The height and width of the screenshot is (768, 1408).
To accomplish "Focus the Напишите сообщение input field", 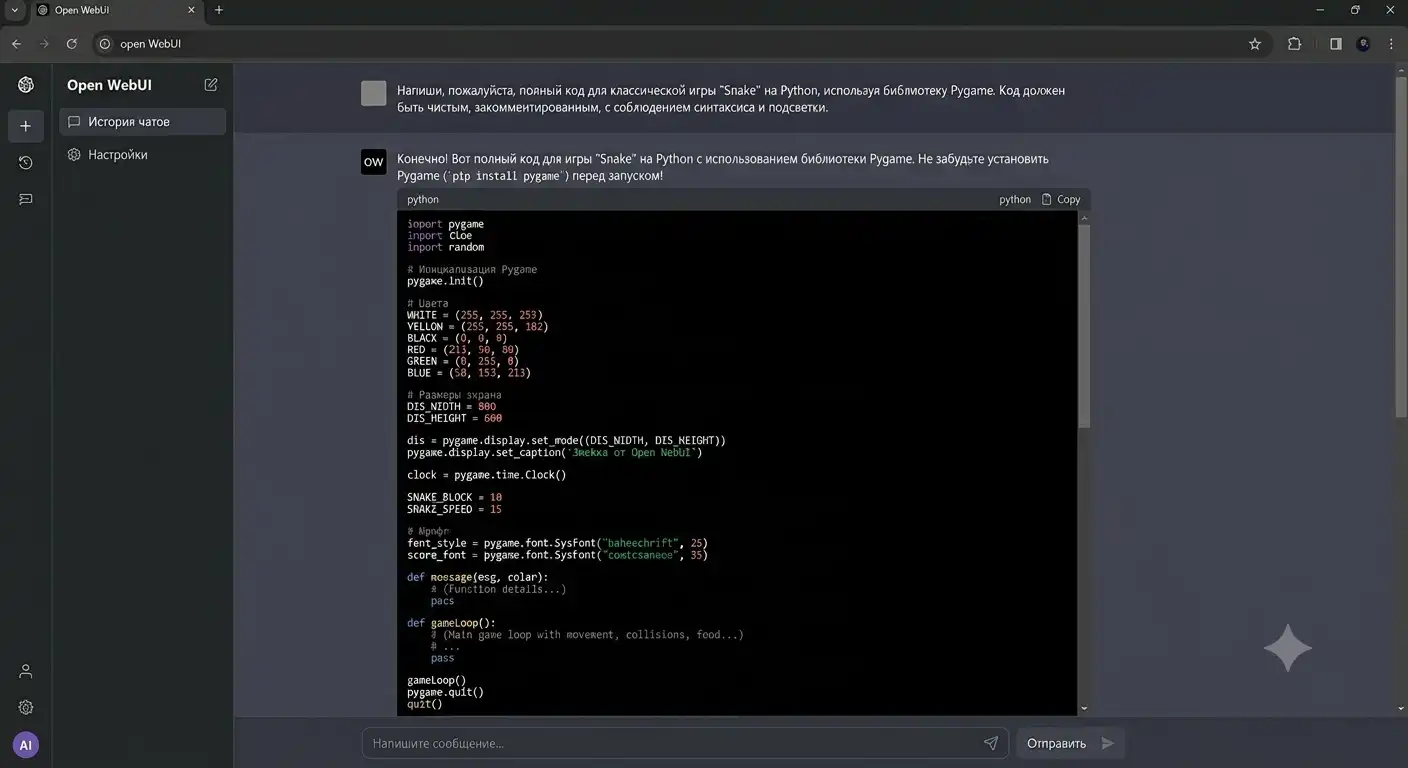I will tap(686, 743).
